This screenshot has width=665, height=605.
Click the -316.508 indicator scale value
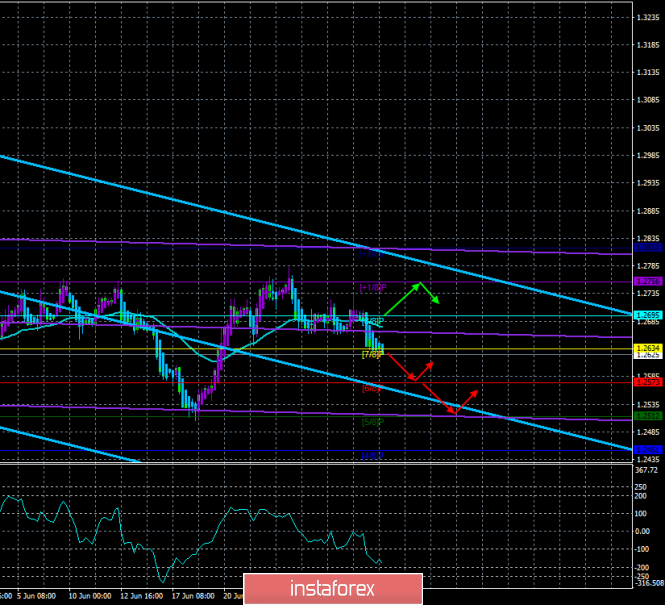click(x=649, y=584)
